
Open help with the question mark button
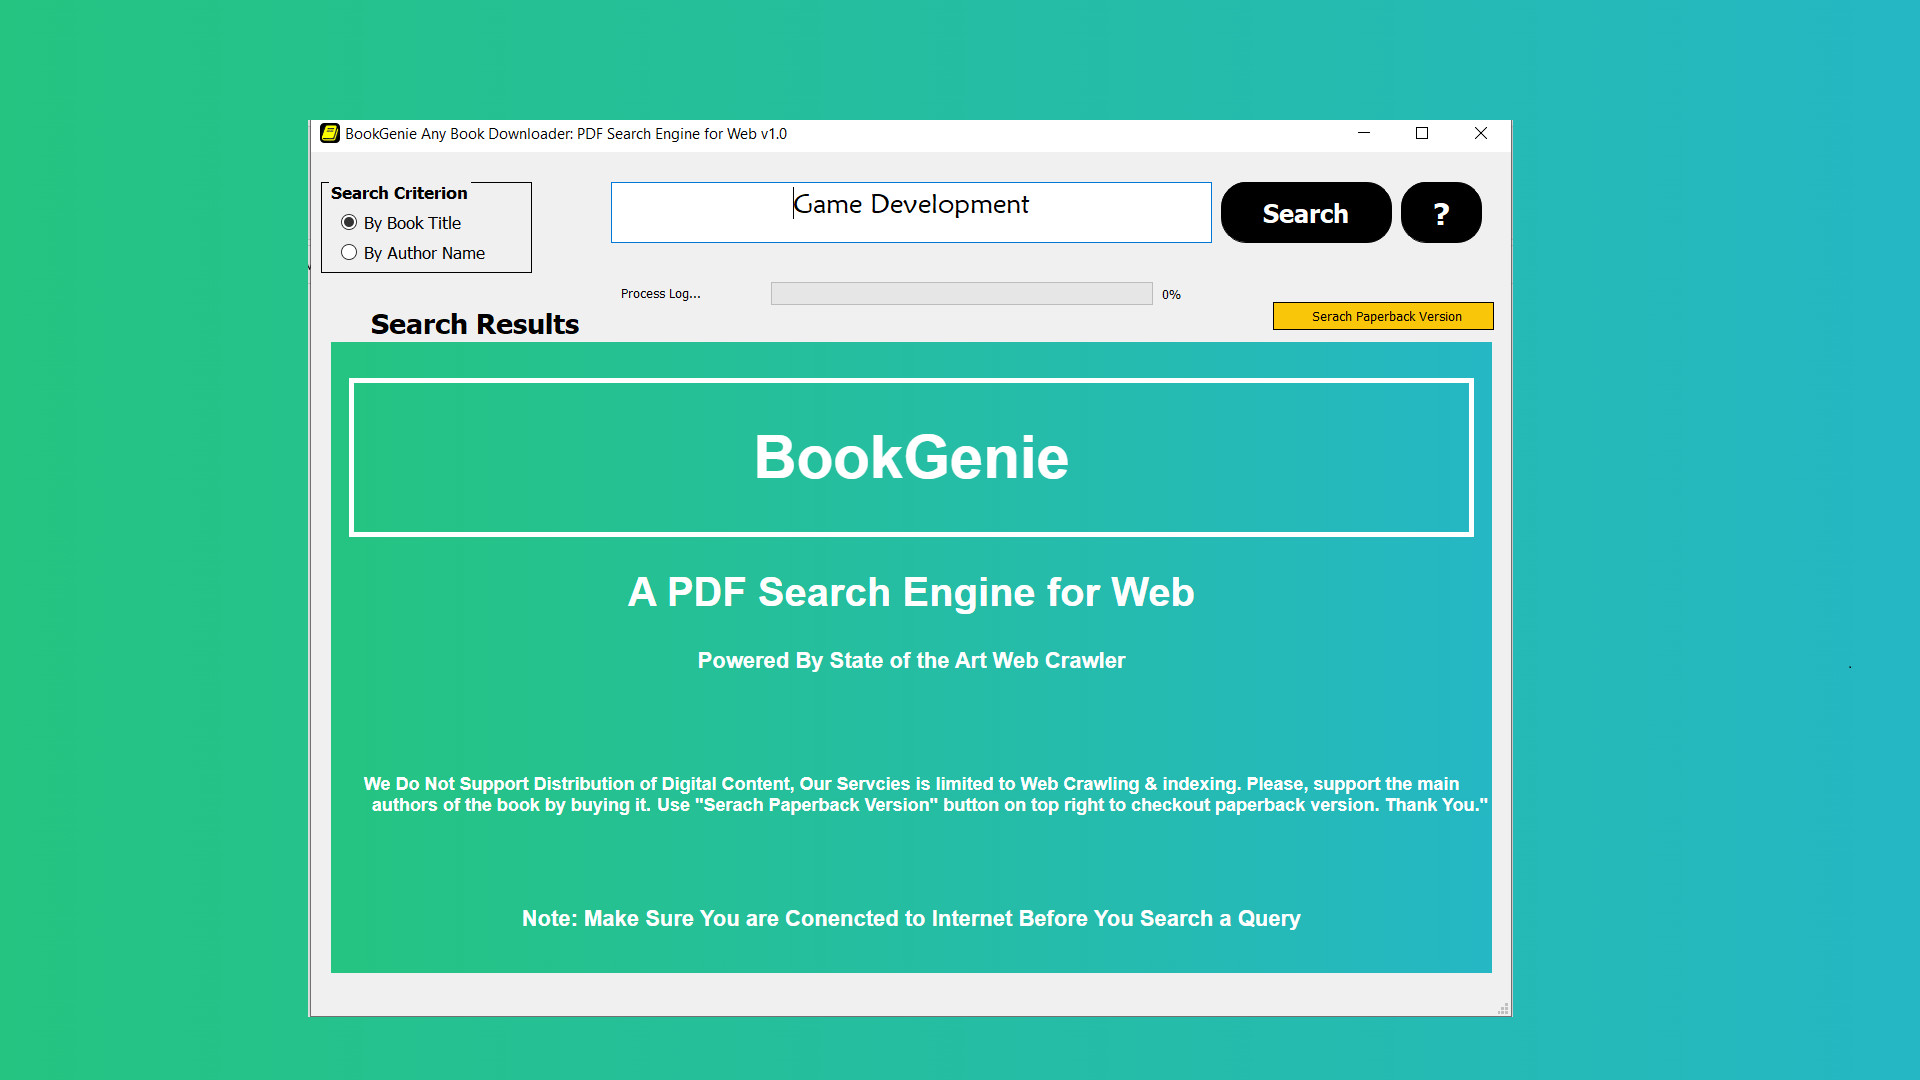(x=1441, y=212)
